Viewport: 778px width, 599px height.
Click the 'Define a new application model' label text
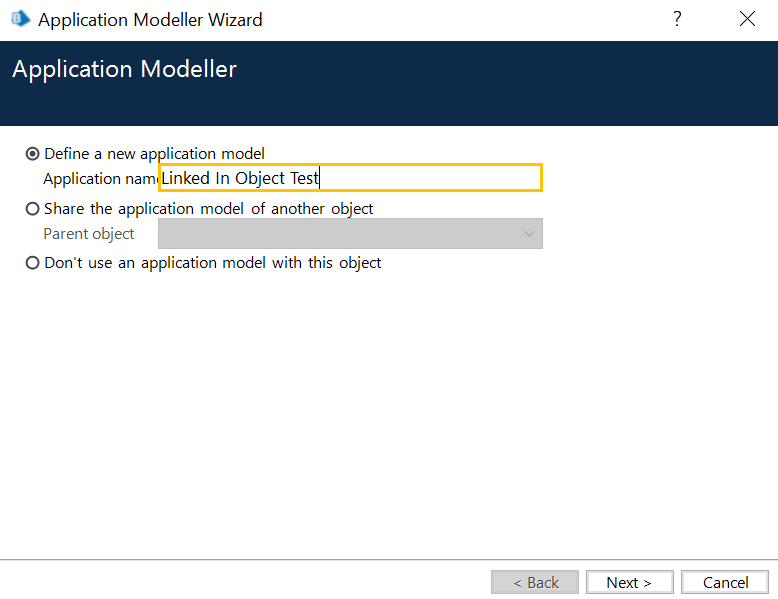(x=155, y=154)
